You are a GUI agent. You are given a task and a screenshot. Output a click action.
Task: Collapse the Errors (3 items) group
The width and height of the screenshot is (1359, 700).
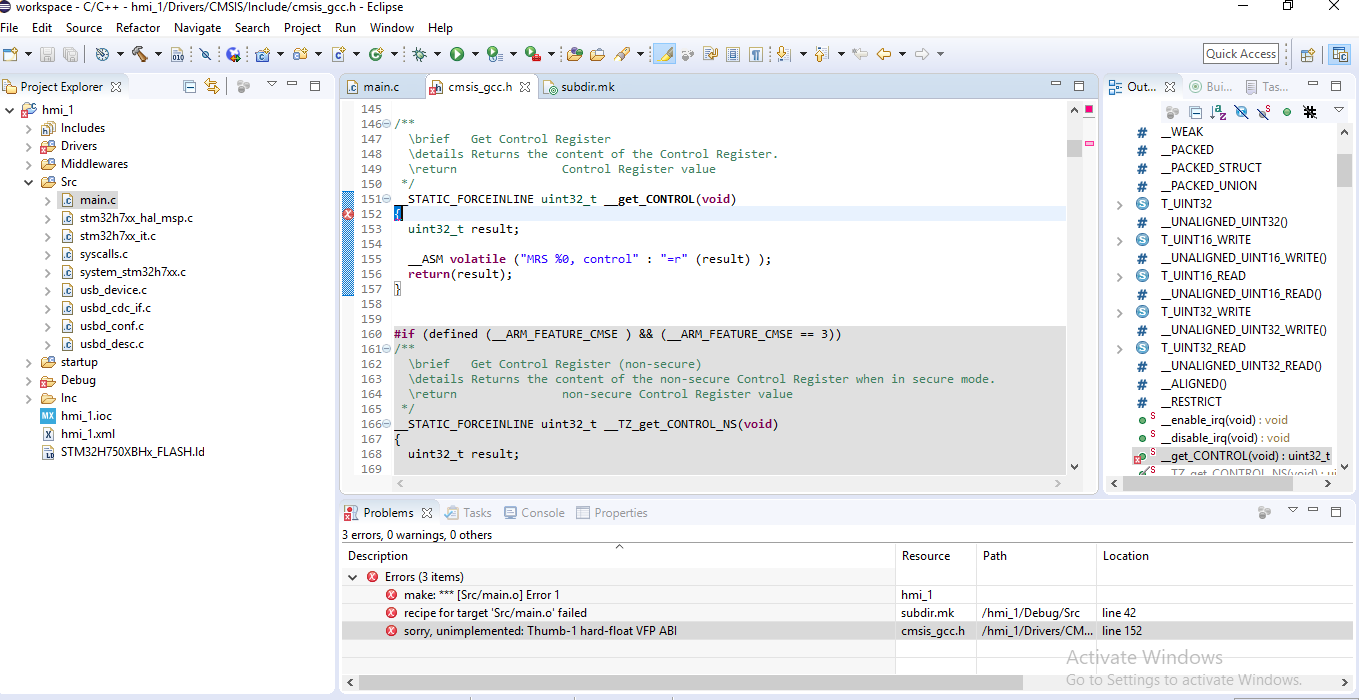coord(352,577)
